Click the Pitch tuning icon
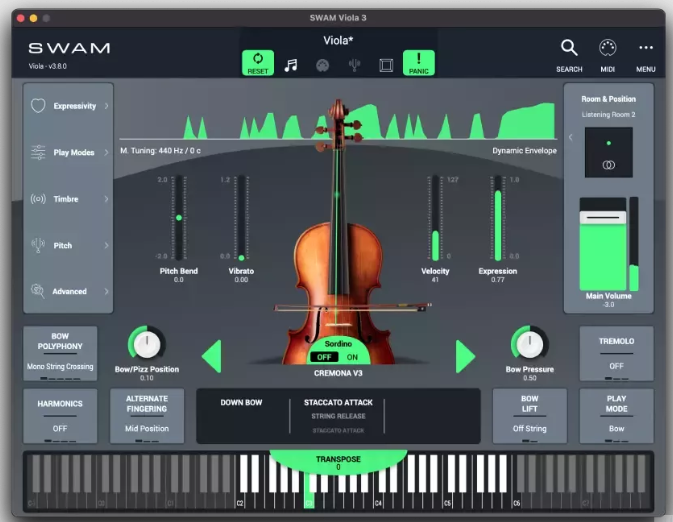 [38, 245]
